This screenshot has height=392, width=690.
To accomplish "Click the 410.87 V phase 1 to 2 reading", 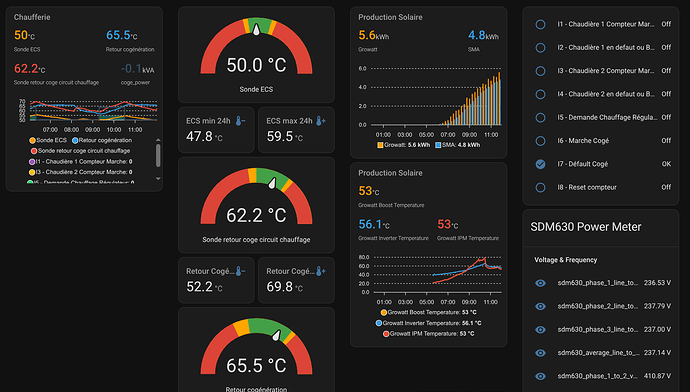I will click(x=657, y=376).
